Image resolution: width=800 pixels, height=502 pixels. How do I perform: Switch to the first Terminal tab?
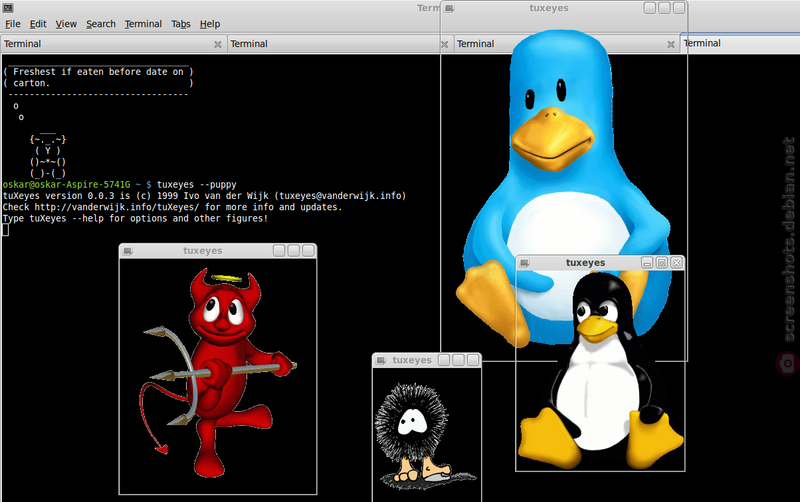pyautogui.click(x=113, y=44)
